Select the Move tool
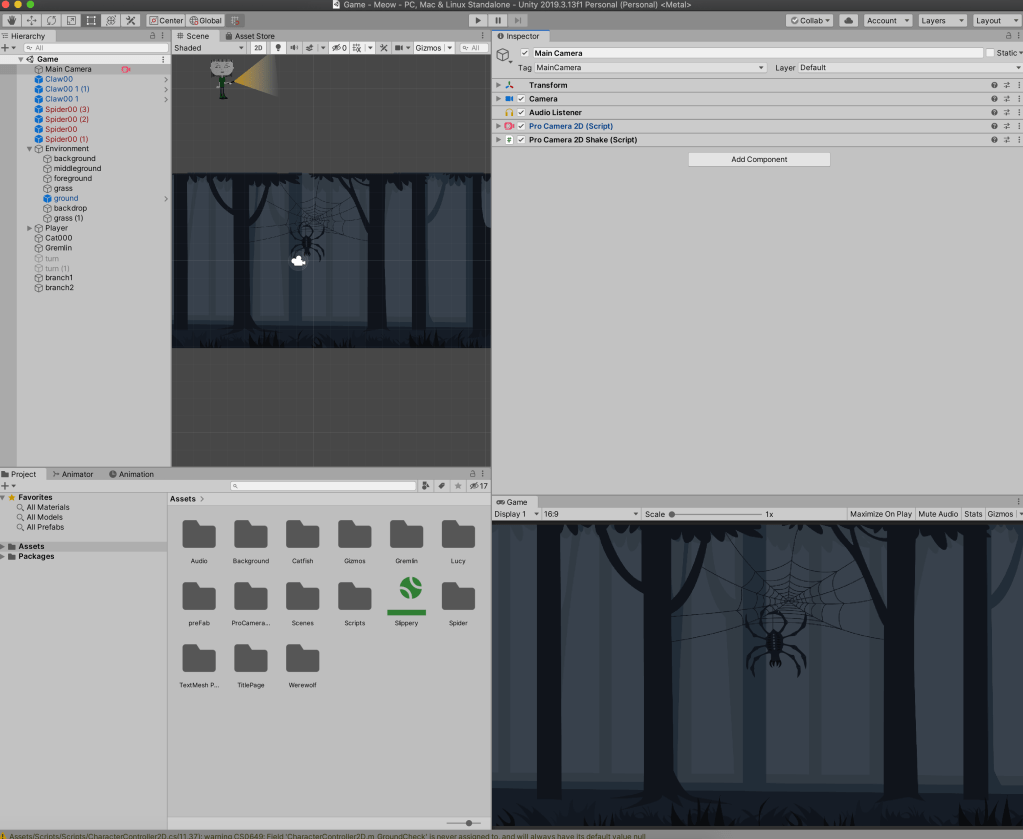 [x=31, y=20]
